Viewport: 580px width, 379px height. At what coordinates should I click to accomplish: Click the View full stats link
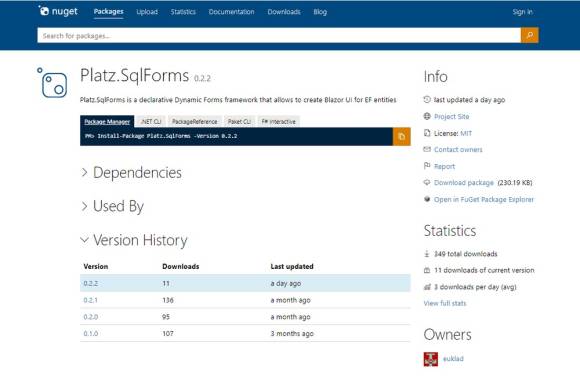click(x=445, y=303)
